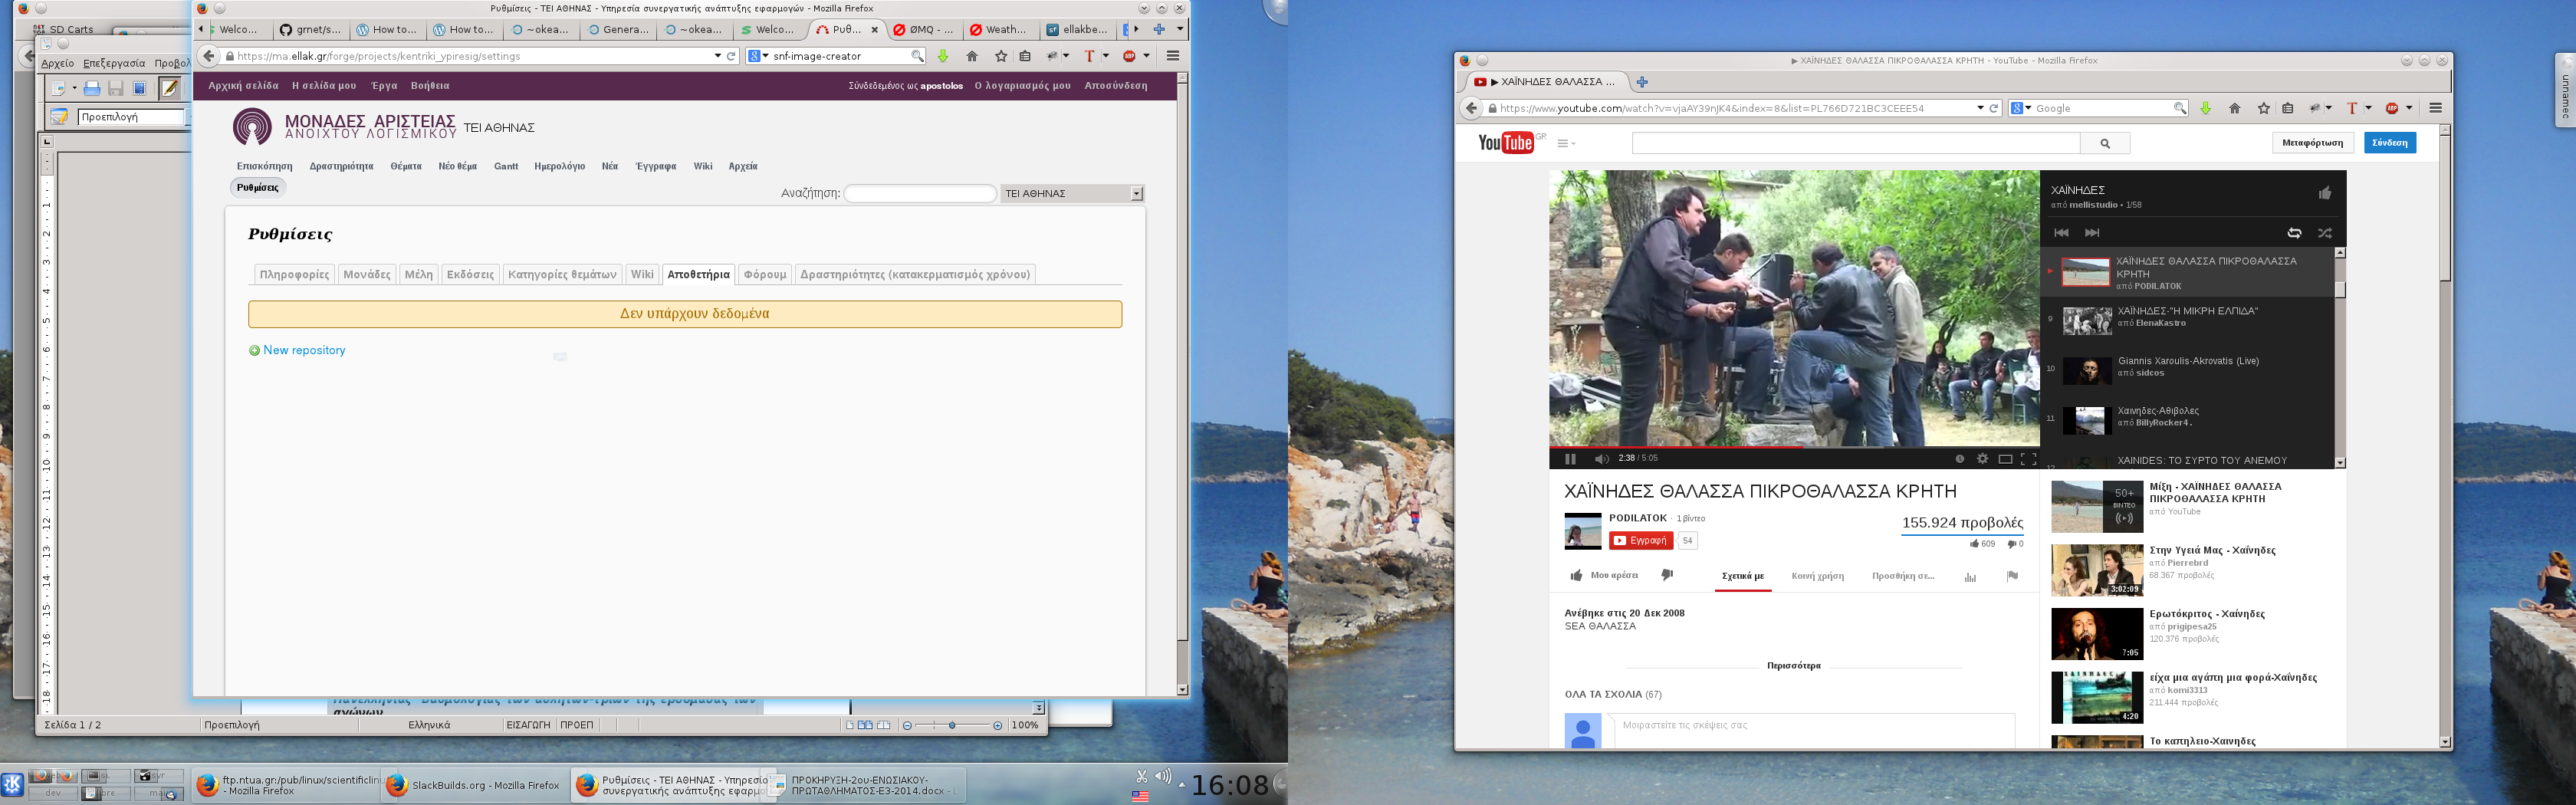Toggle playlist shuffle icon
Viewport: 2576px width, 805px height.
(x=2325, y=233)
